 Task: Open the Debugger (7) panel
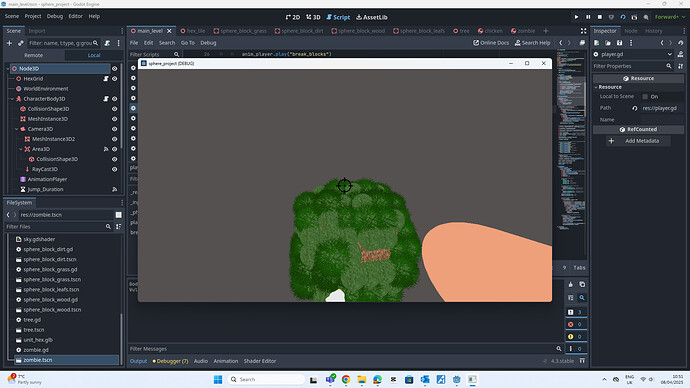(x=170, y=361)
